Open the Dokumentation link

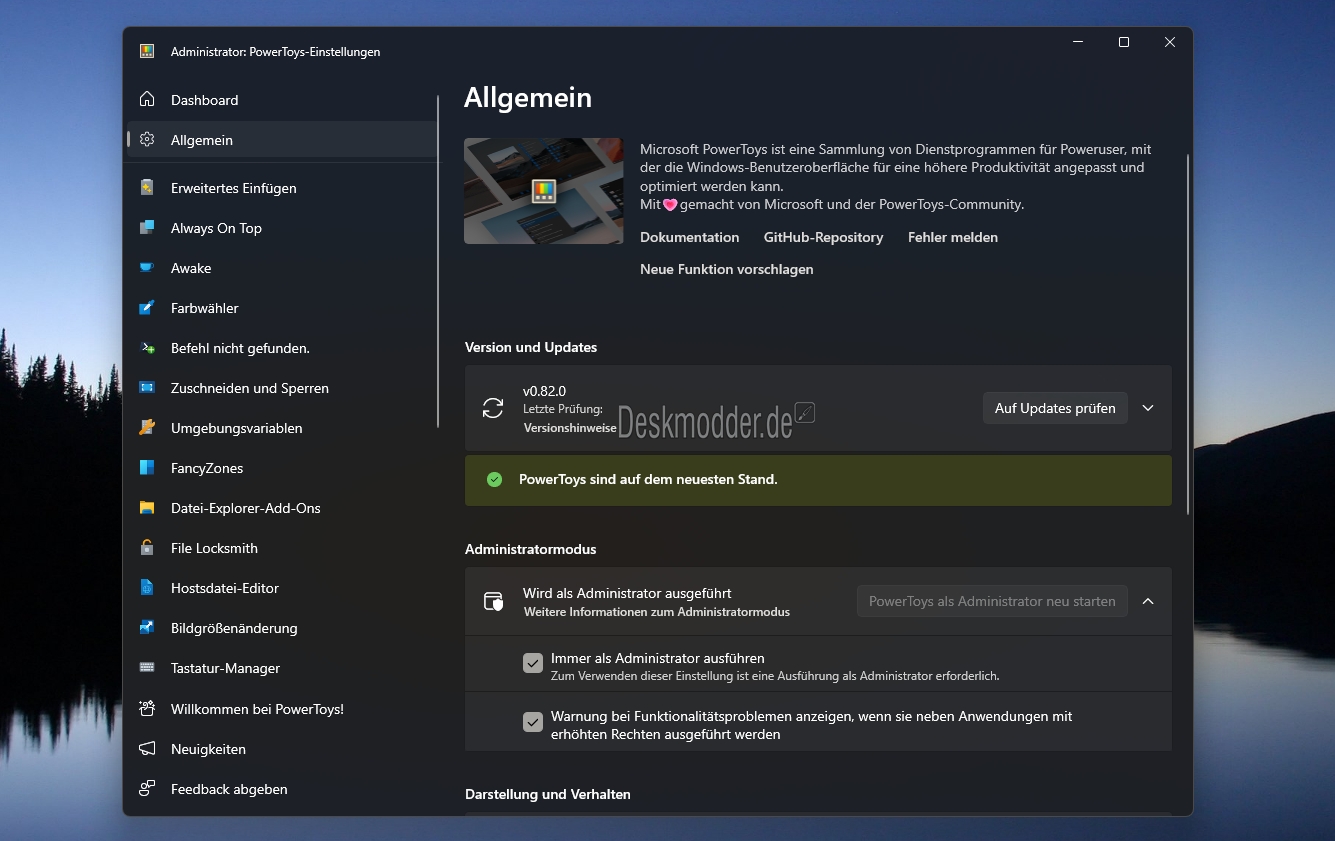click(690, 237)
